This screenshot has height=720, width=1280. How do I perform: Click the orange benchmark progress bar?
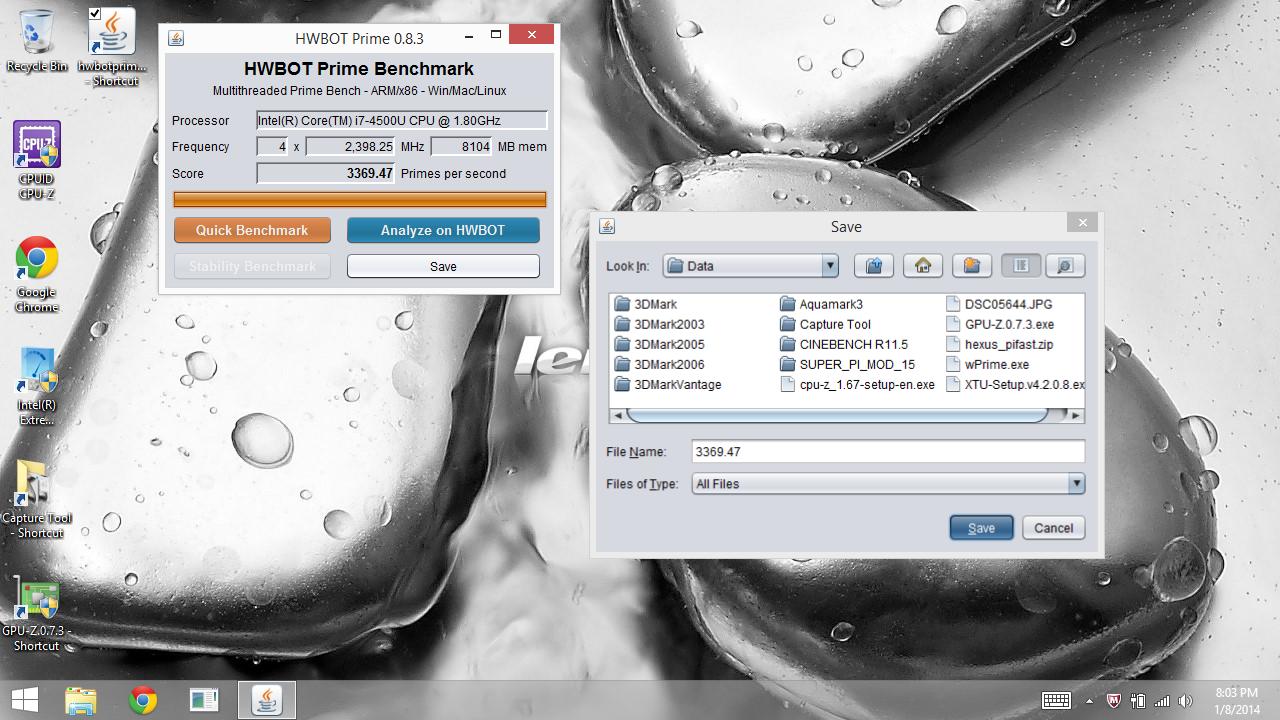[360, 199]
